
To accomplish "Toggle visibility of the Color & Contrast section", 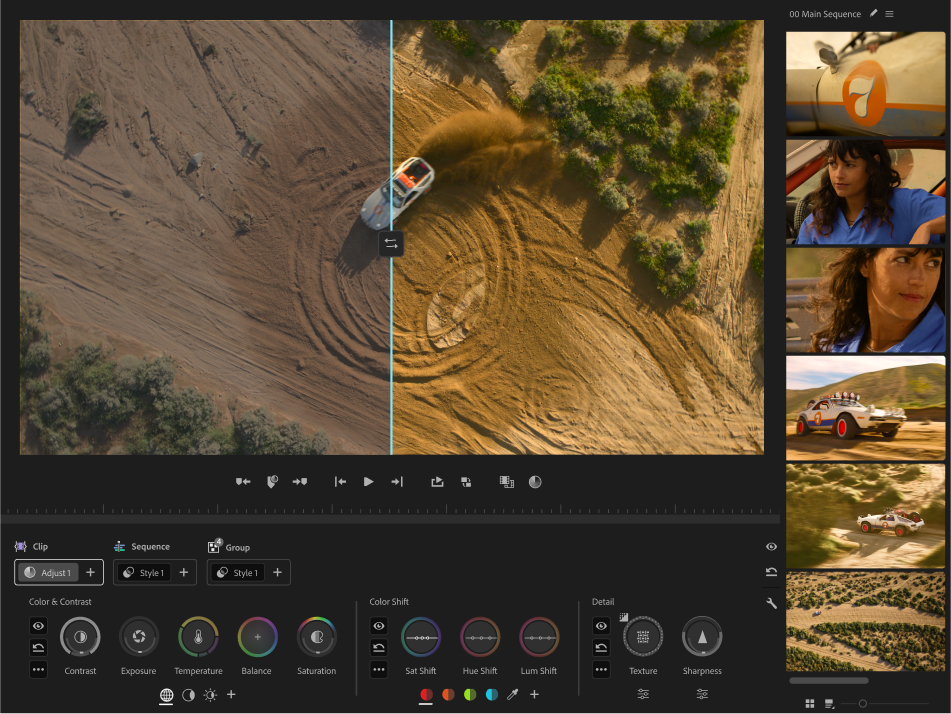I will [x=38, y=625].
